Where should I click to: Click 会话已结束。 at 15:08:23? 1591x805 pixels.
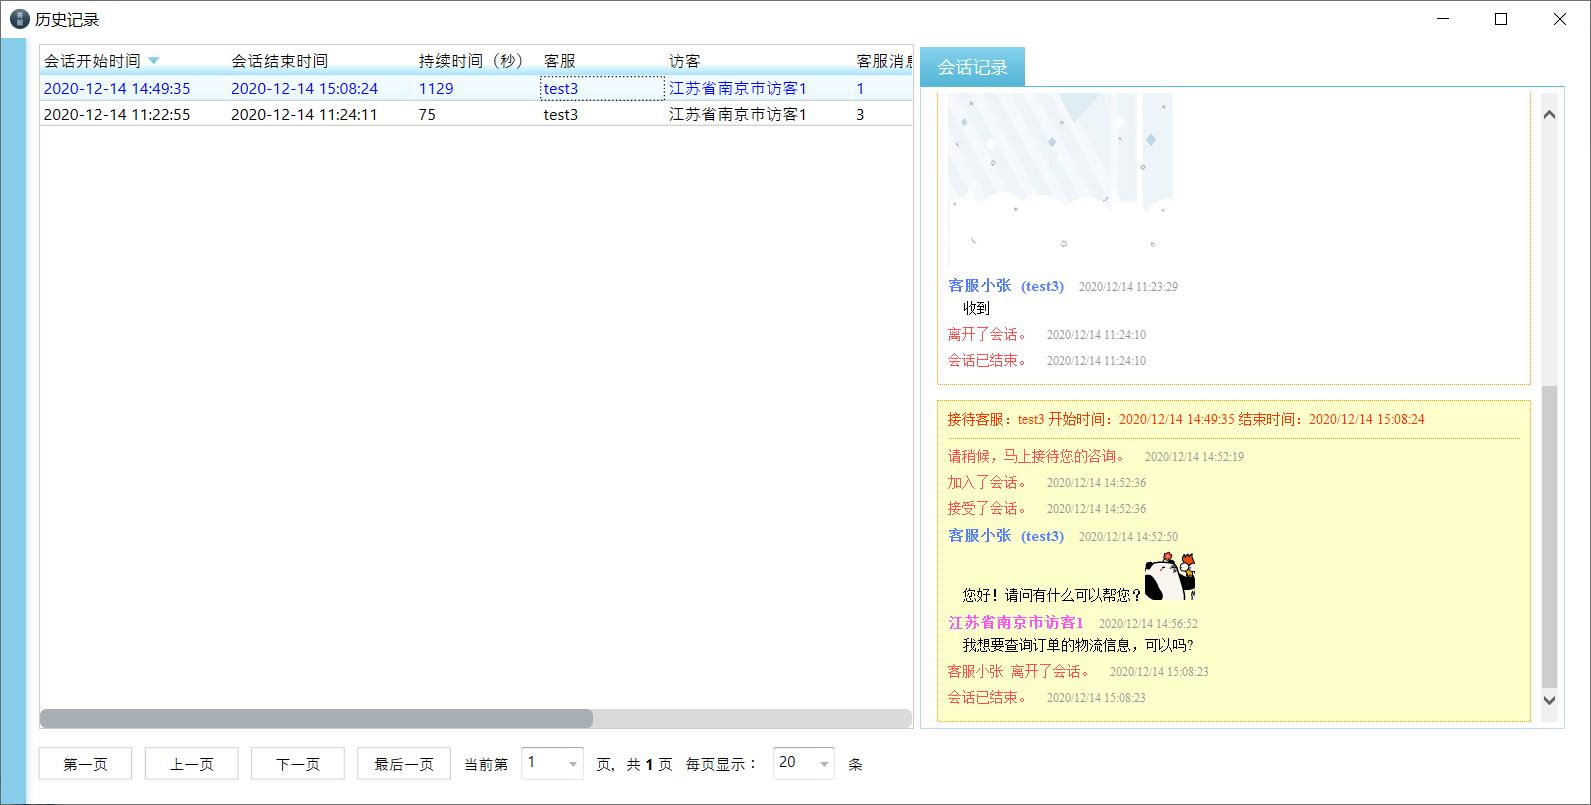[990, 697]
